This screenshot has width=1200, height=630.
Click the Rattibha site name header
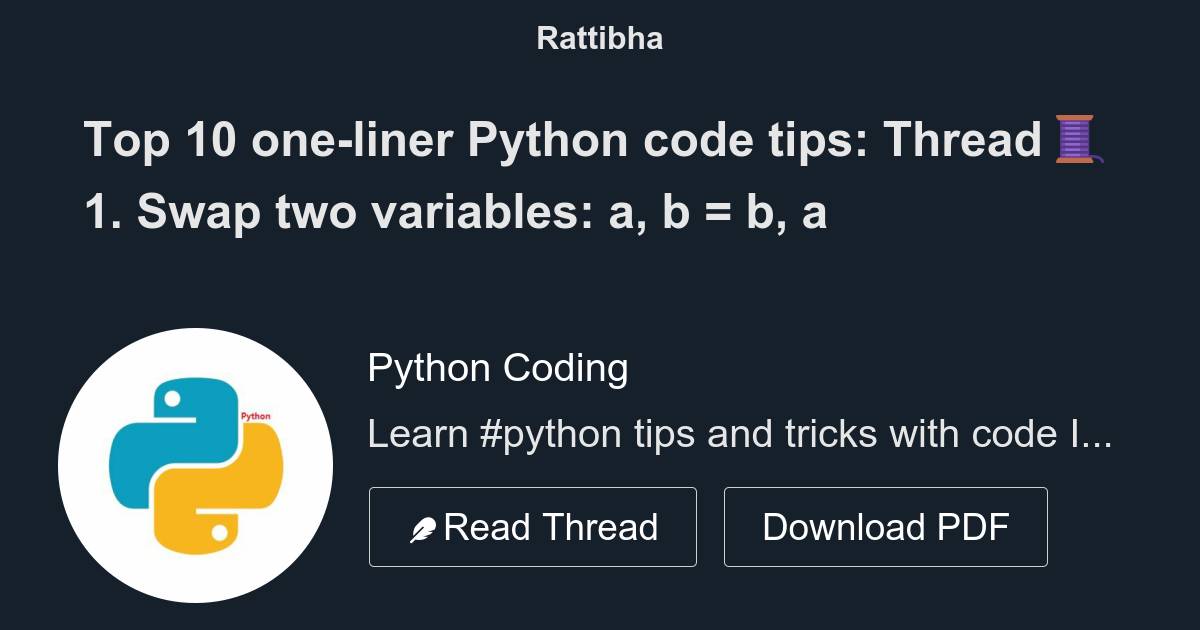[x=599, y=38]
